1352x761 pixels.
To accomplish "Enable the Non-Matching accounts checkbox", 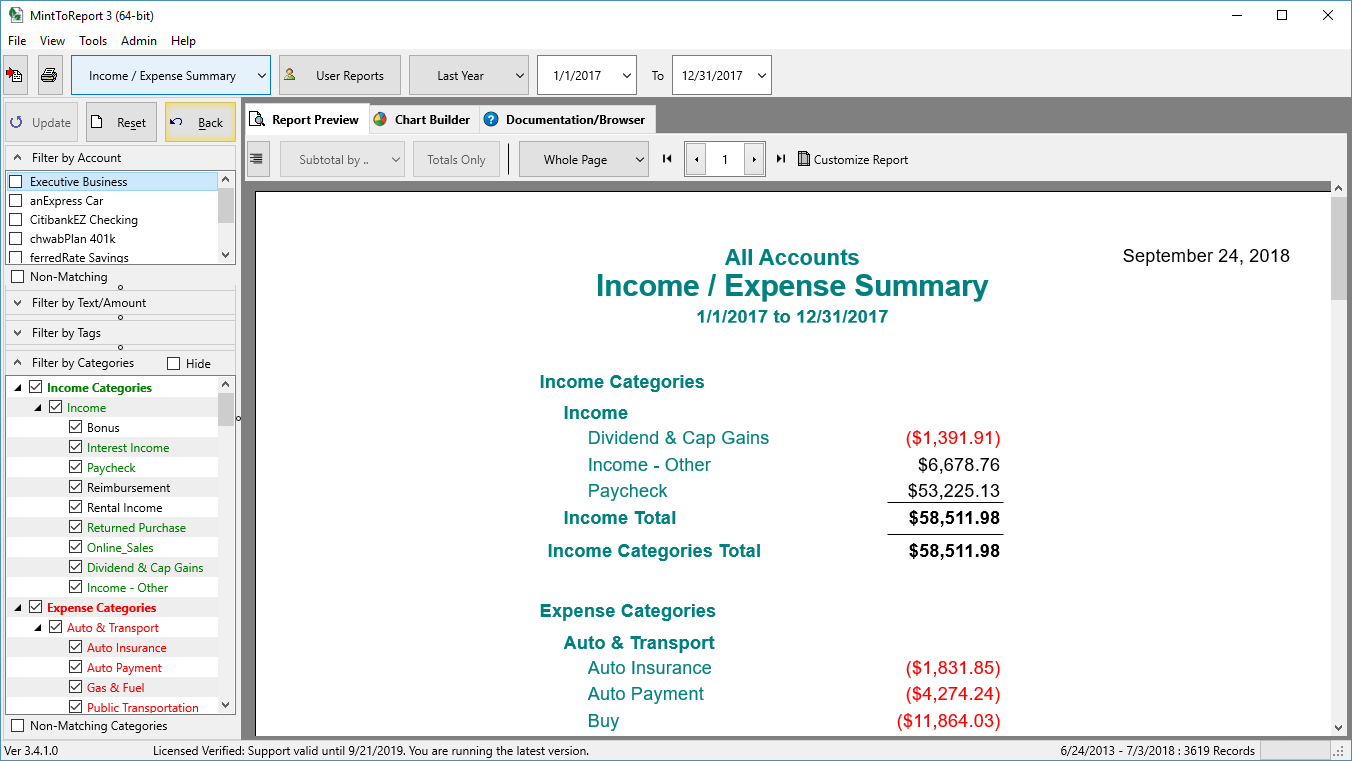I will coord(18,277).
